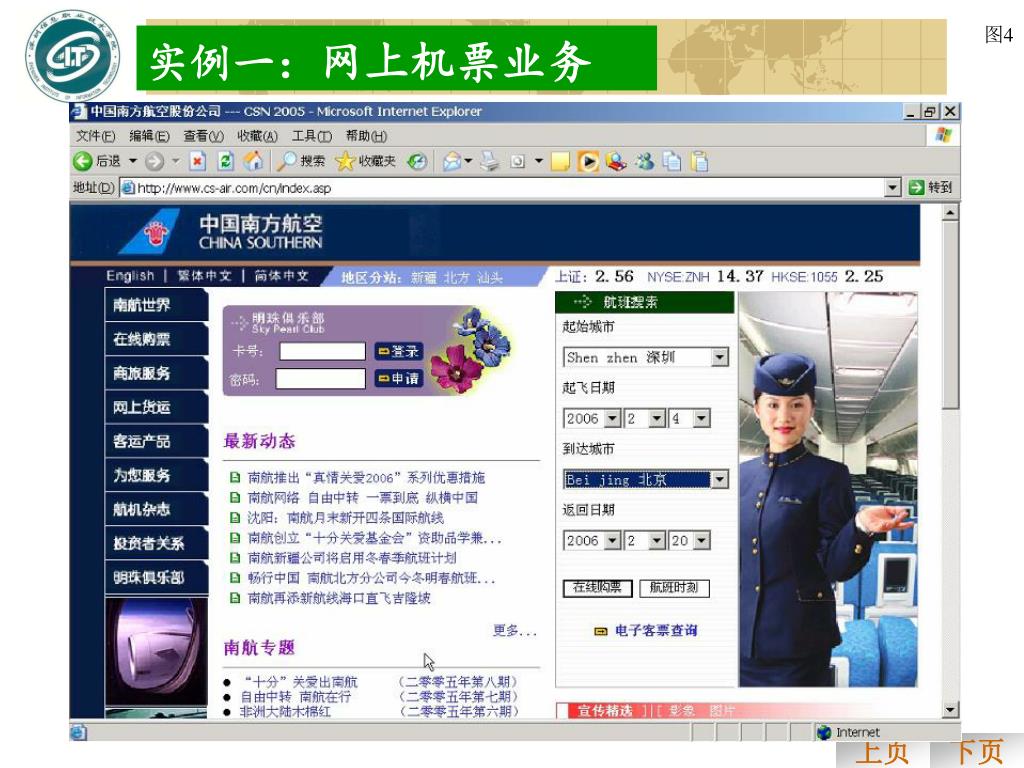The height and width of the screenshot is (768, 1024).
Task: Open the 收藏(A) menu
Action: (257, 136)
